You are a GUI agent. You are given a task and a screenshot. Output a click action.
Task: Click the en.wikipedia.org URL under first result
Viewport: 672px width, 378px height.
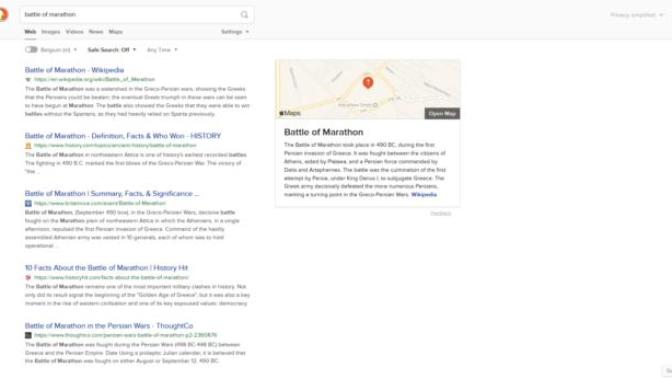[94, 80]
